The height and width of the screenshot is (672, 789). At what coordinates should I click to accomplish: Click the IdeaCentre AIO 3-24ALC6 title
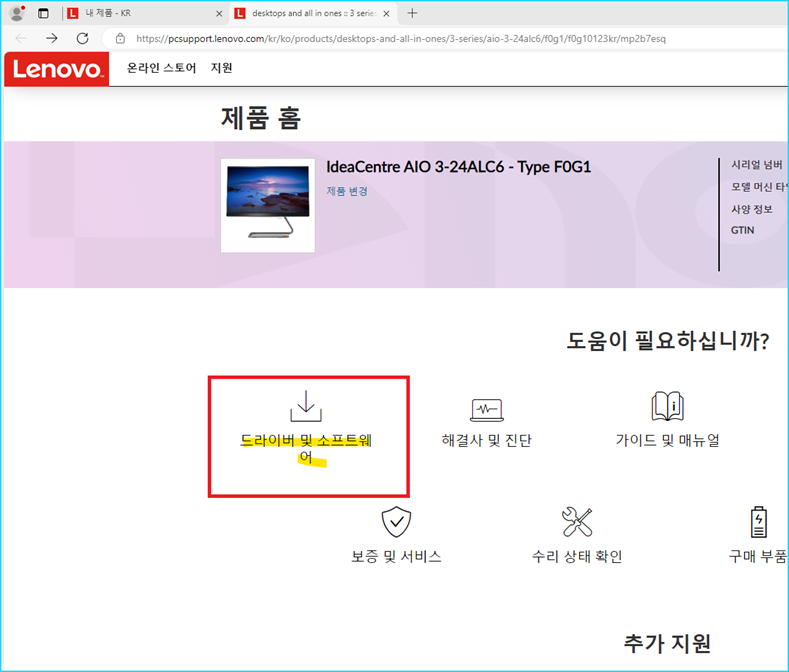[458, 167]
